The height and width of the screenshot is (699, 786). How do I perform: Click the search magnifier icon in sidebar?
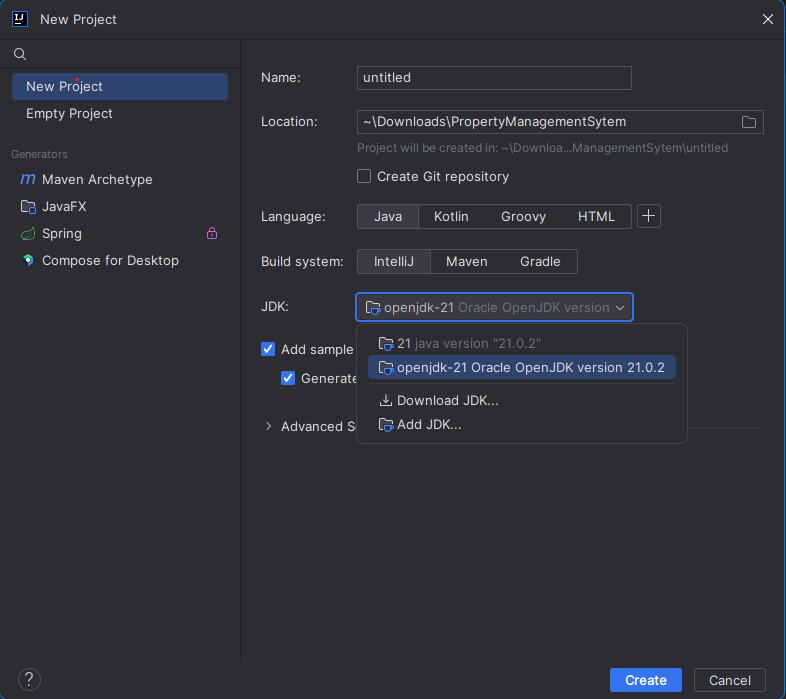coord(20,54)
